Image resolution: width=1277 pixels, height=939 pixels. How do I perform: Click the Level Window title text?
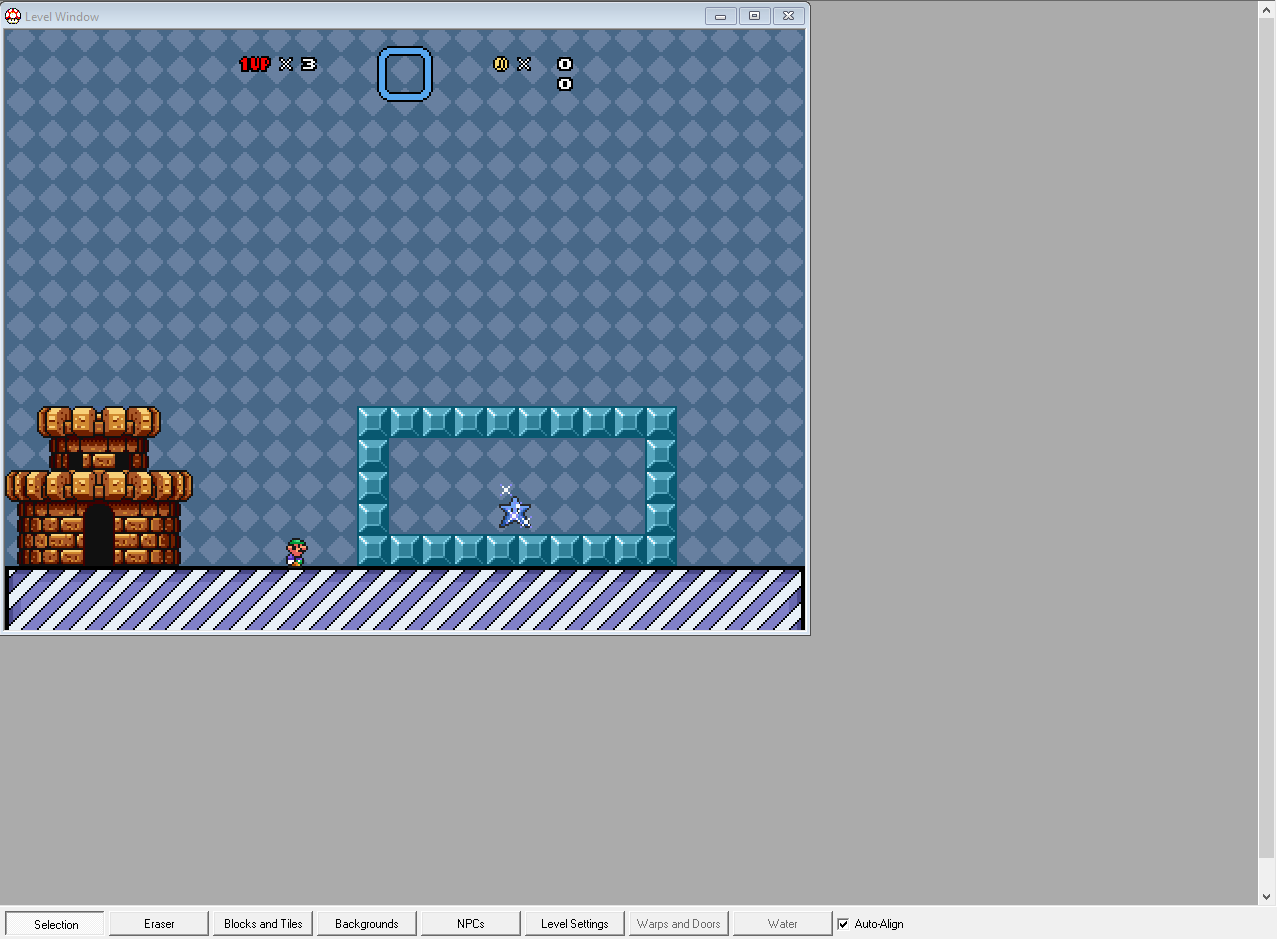pyautogui.click(x=62, y=17)
